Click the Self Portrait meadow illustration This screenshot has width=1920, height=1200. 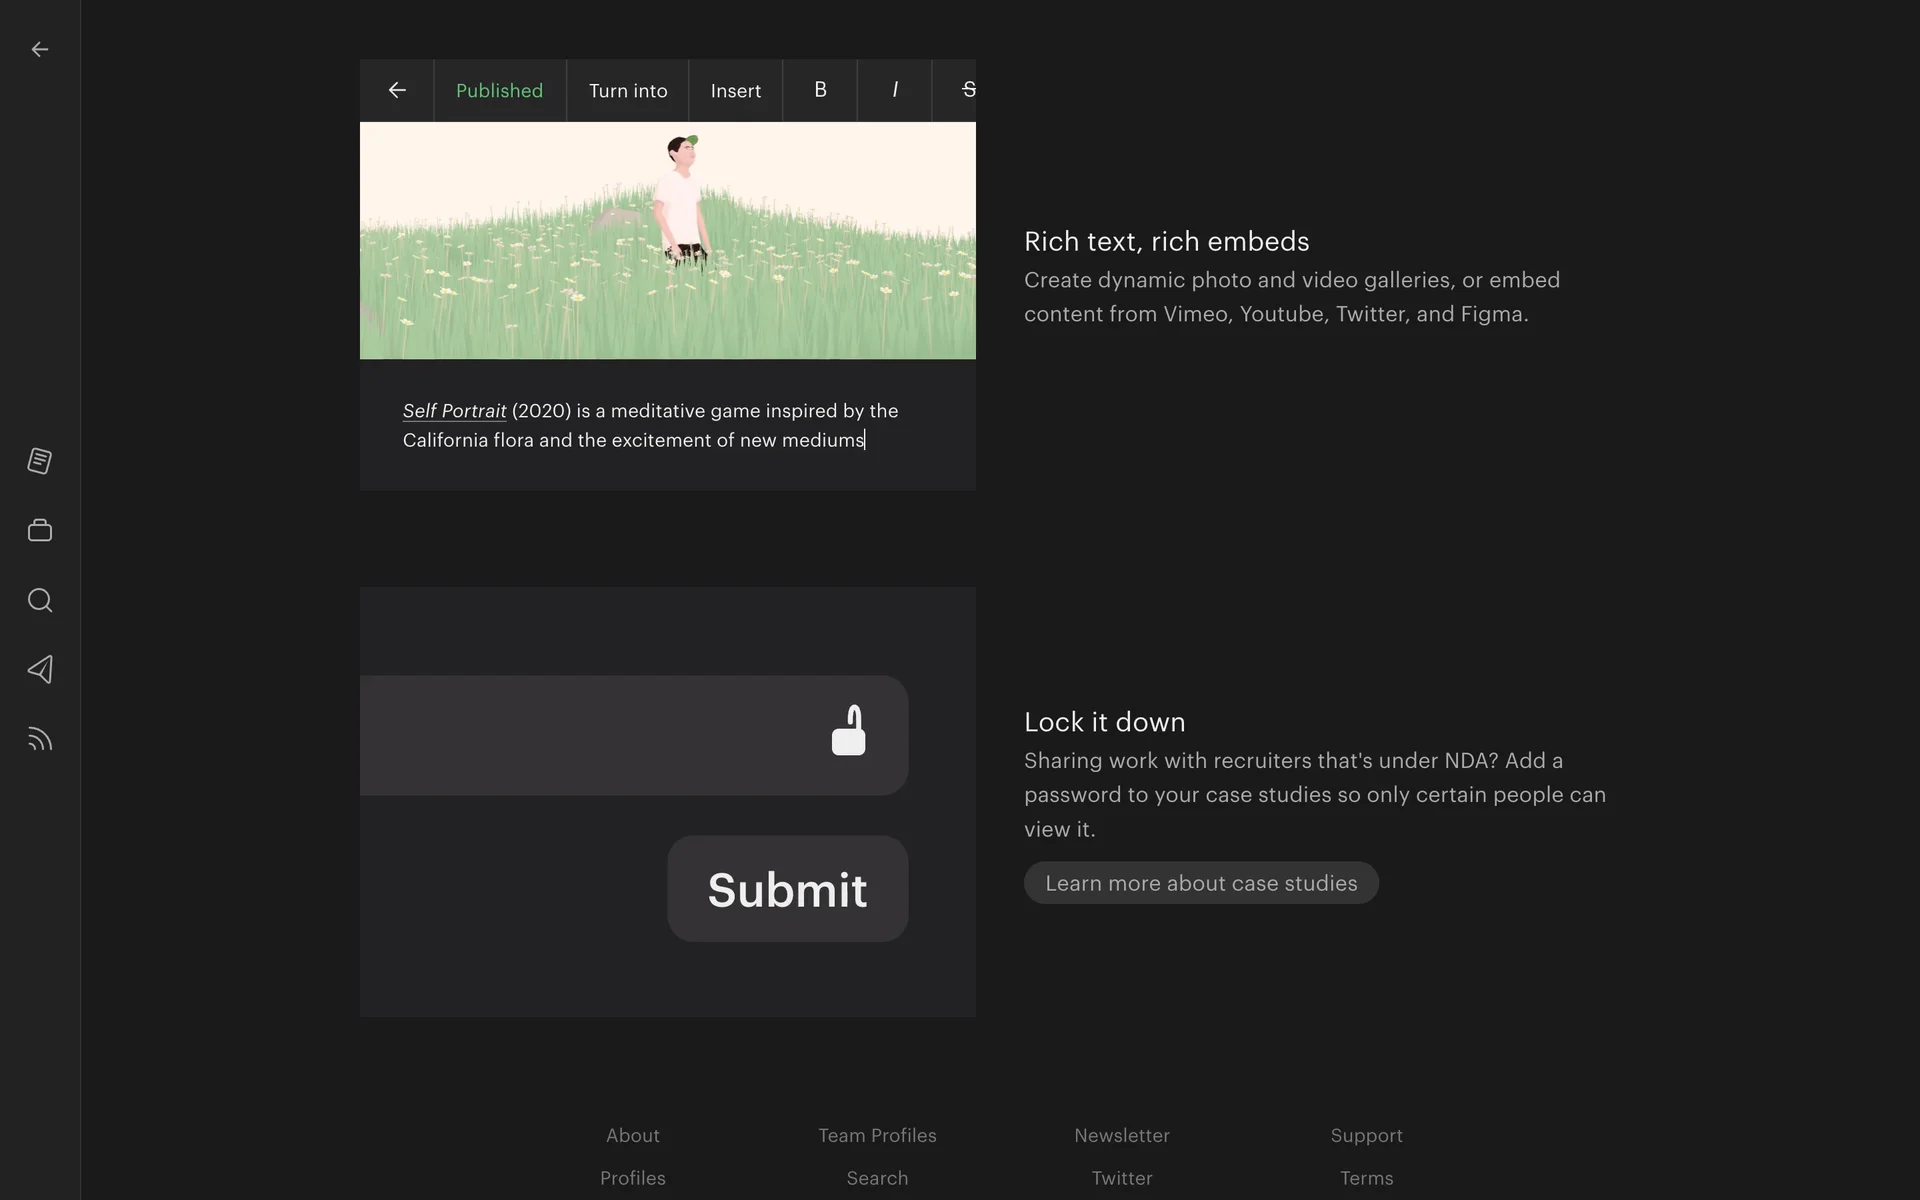(x=667, y=240)
